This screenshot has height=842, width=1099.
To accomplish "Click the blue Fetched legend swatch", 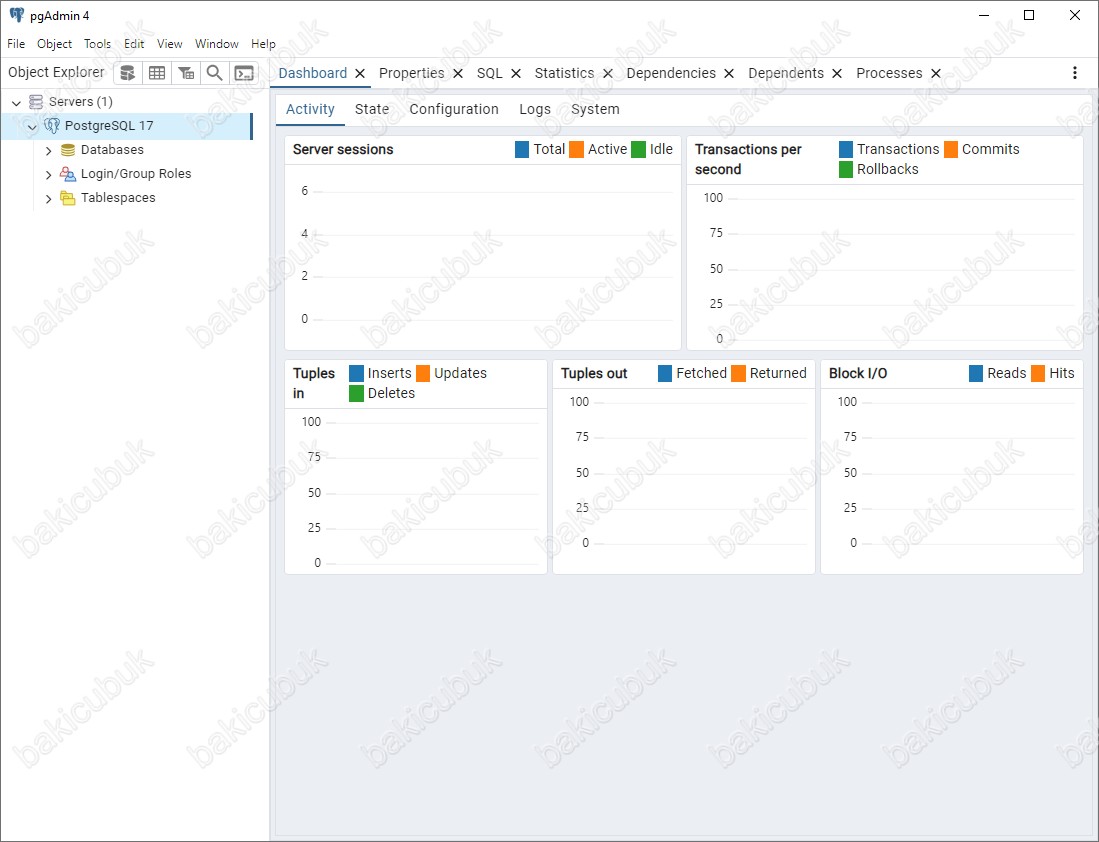I will [665, 374].
